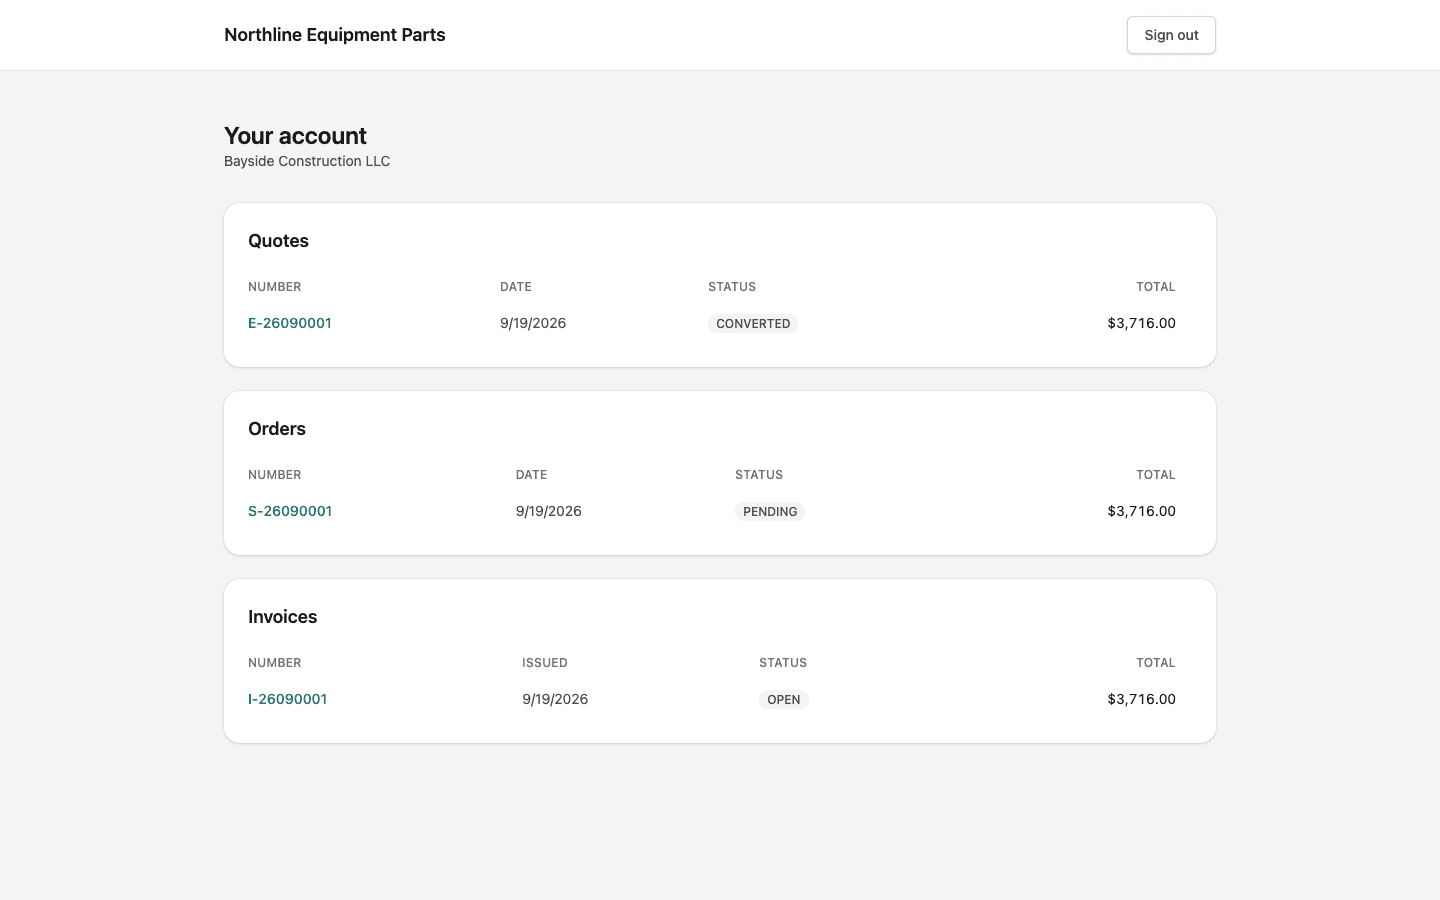Image resolution: width=1440 pixels, height=900 pixels.
Task: Select the PENDING status badge
Action: pos(770,512)
